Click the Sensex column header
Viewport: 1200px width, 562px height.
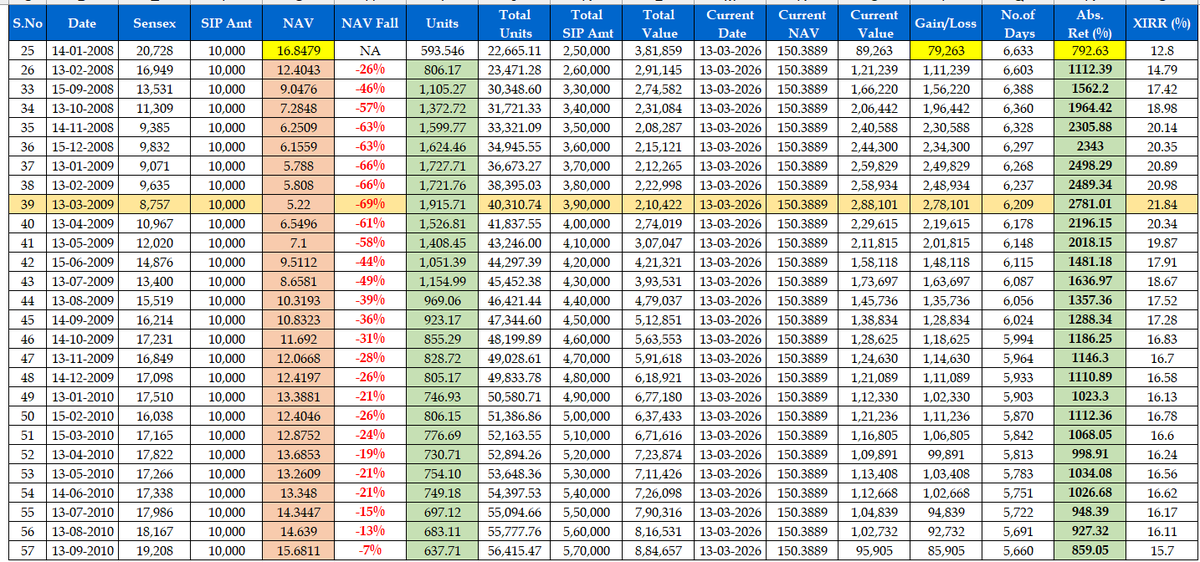click(152, 24)
